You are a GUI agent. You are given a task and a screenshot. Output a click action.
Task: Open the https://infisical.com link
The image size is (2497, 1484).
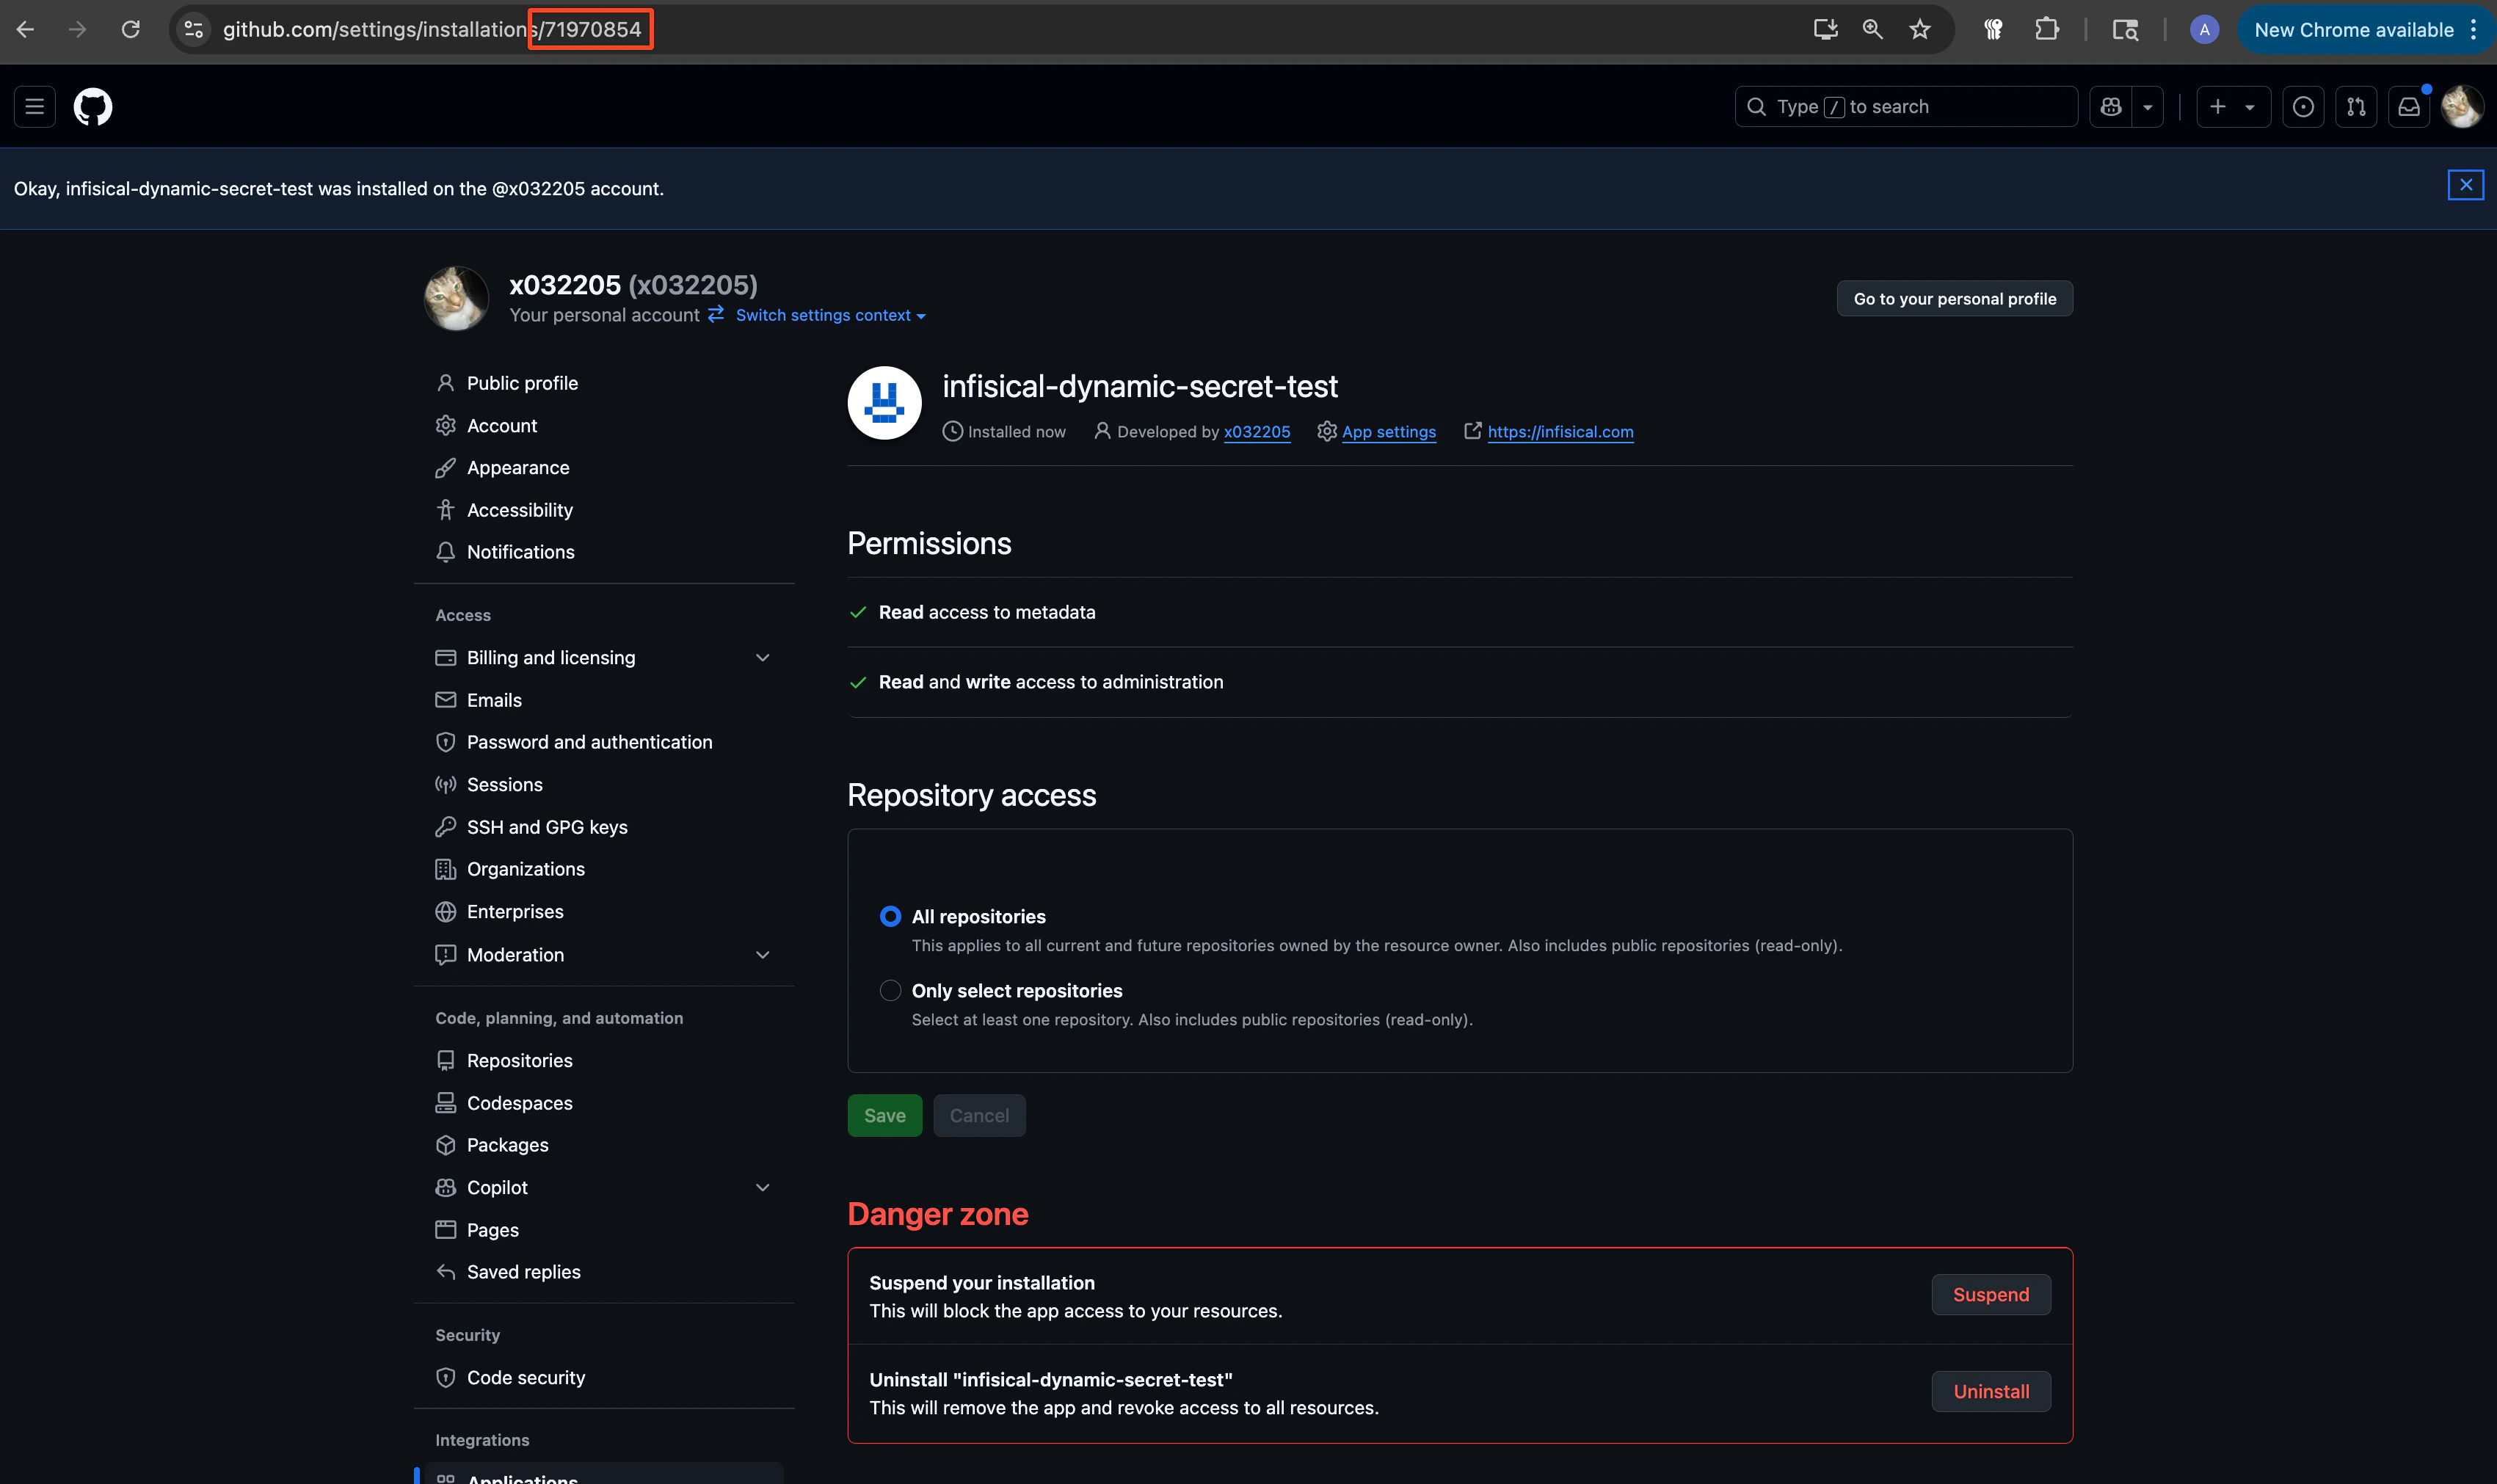[1560, 432]
